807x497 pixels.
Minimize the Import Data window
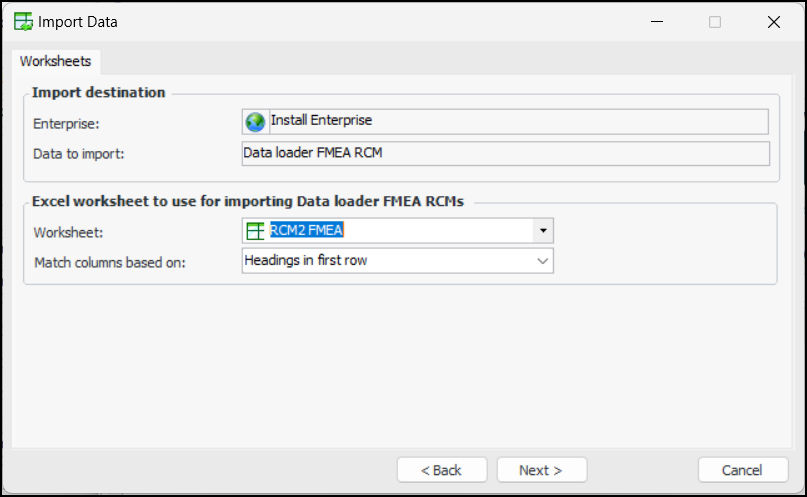[657, 21]
